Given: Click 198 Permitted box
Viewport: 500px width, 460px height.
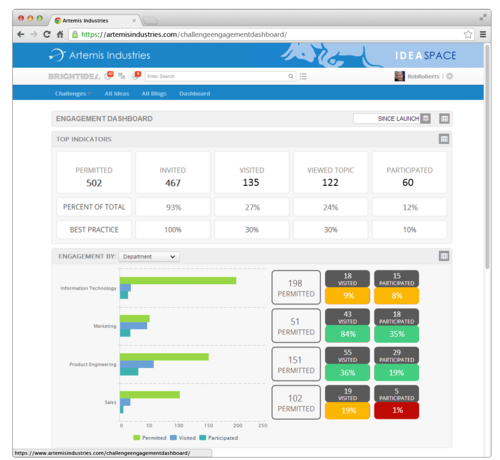Looking at the screenshot, I should coord(296,287).
